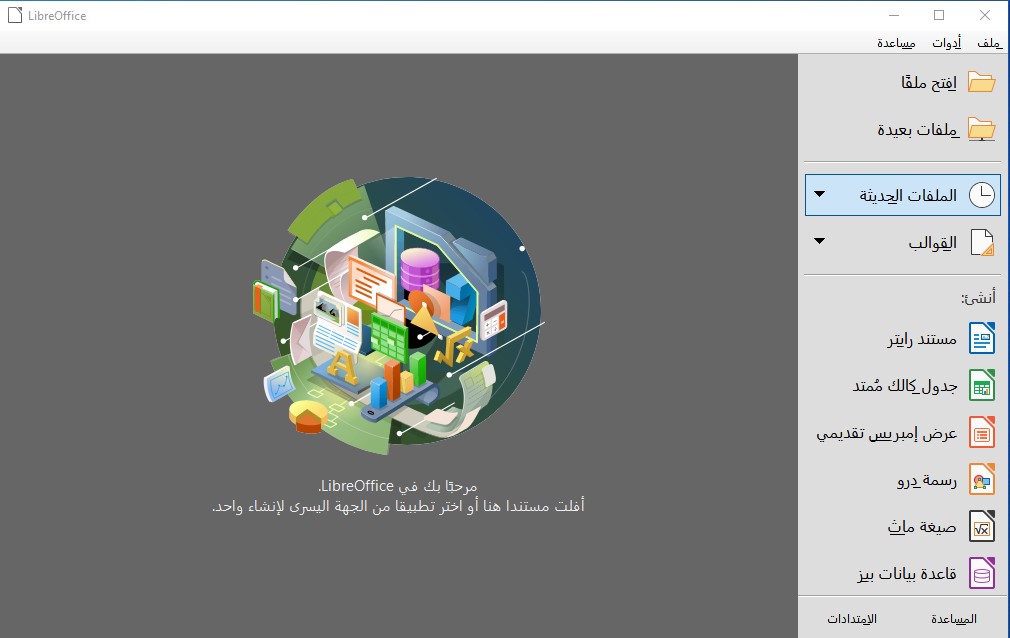
Task: Close the LibreOffice window
Action: pyautogui.click(x=985, y=15)
